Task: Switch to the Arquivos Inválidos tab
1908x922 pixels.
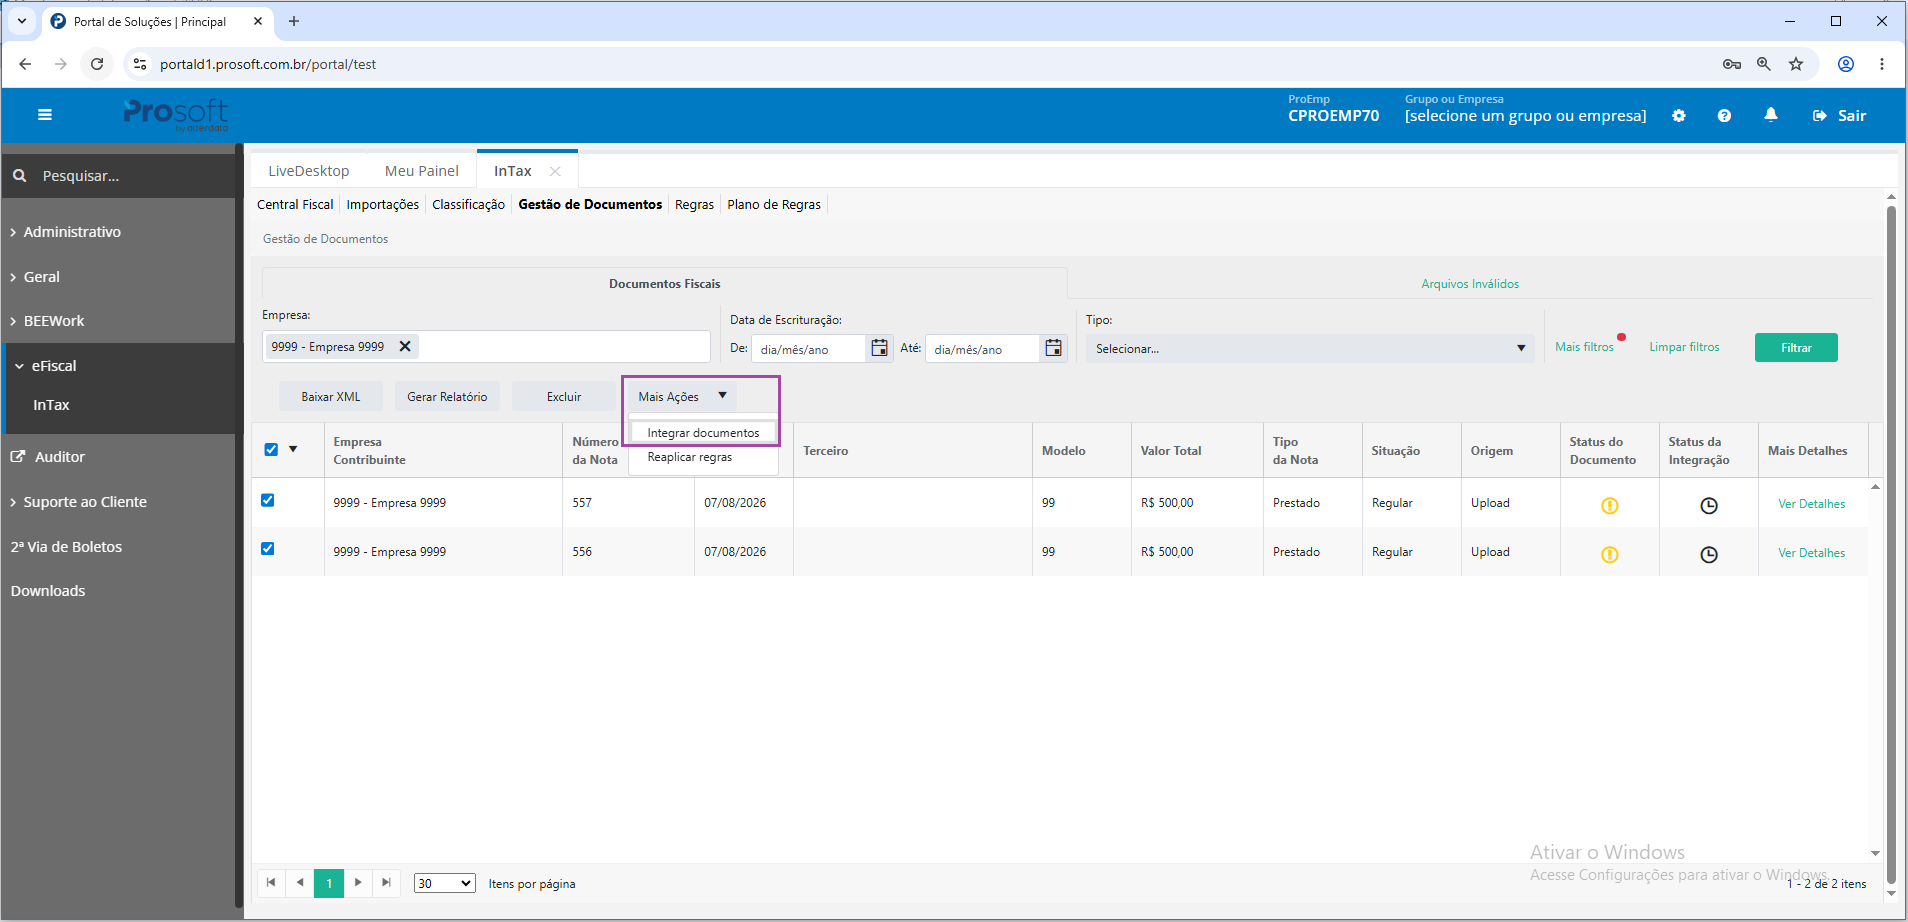Action: coord(1470,284)
